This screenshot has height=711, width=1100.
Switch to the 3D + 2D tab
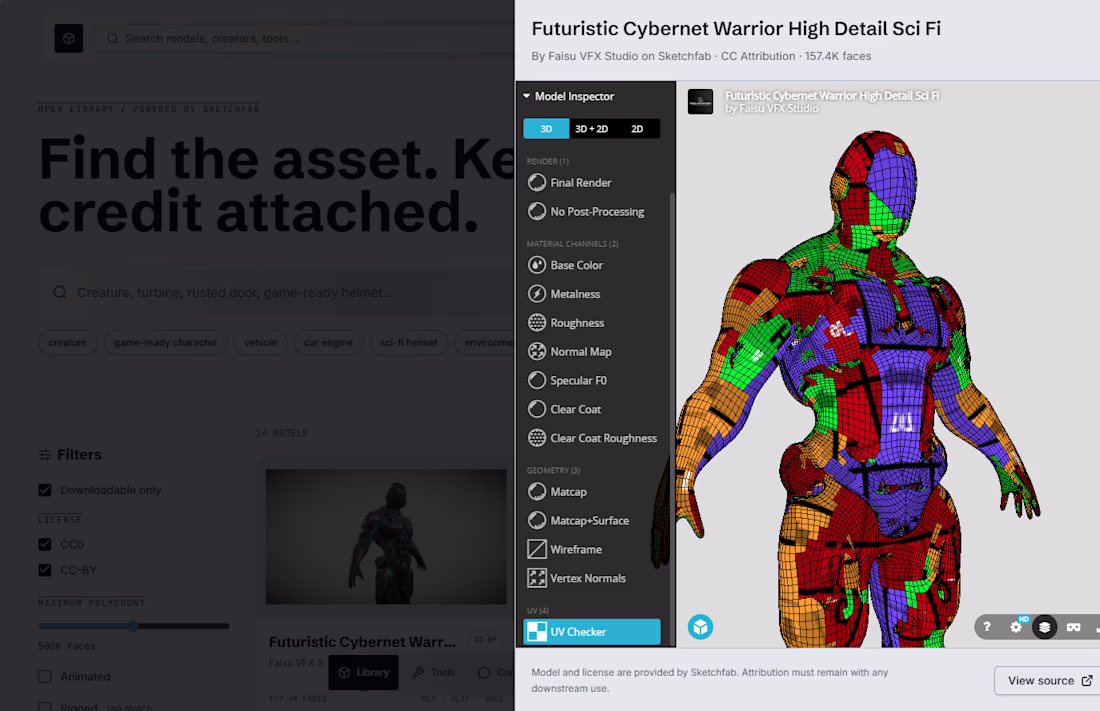pos(591,128)
